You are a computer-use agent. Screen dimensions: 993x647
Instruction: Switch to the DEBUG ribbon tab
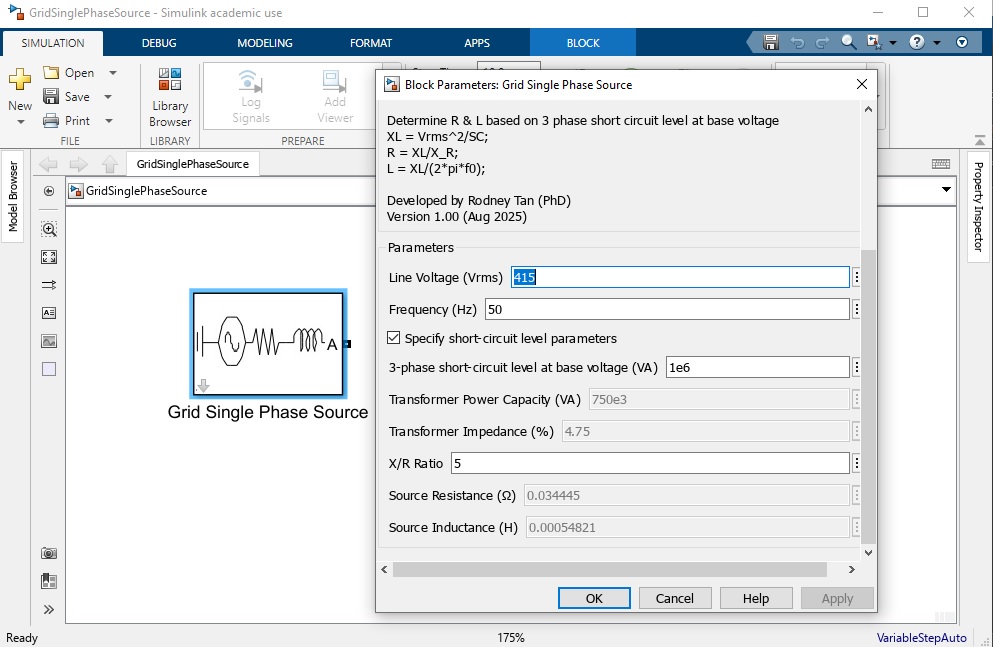click(159, 43)
